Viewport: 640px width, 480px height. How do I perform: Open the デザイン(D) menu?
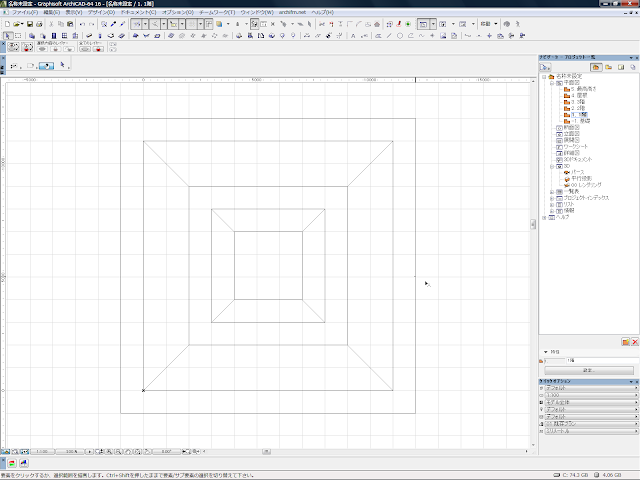[101, 12]
